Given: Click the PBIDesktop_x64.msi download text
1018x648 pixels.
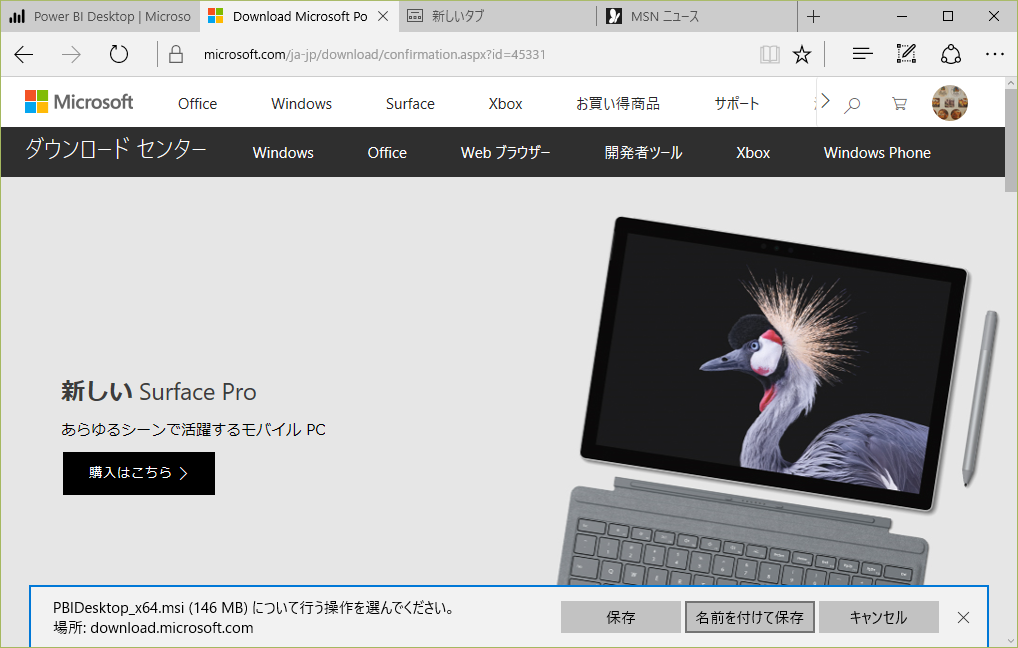Looking at the screenshot, I should click(253, 608).
